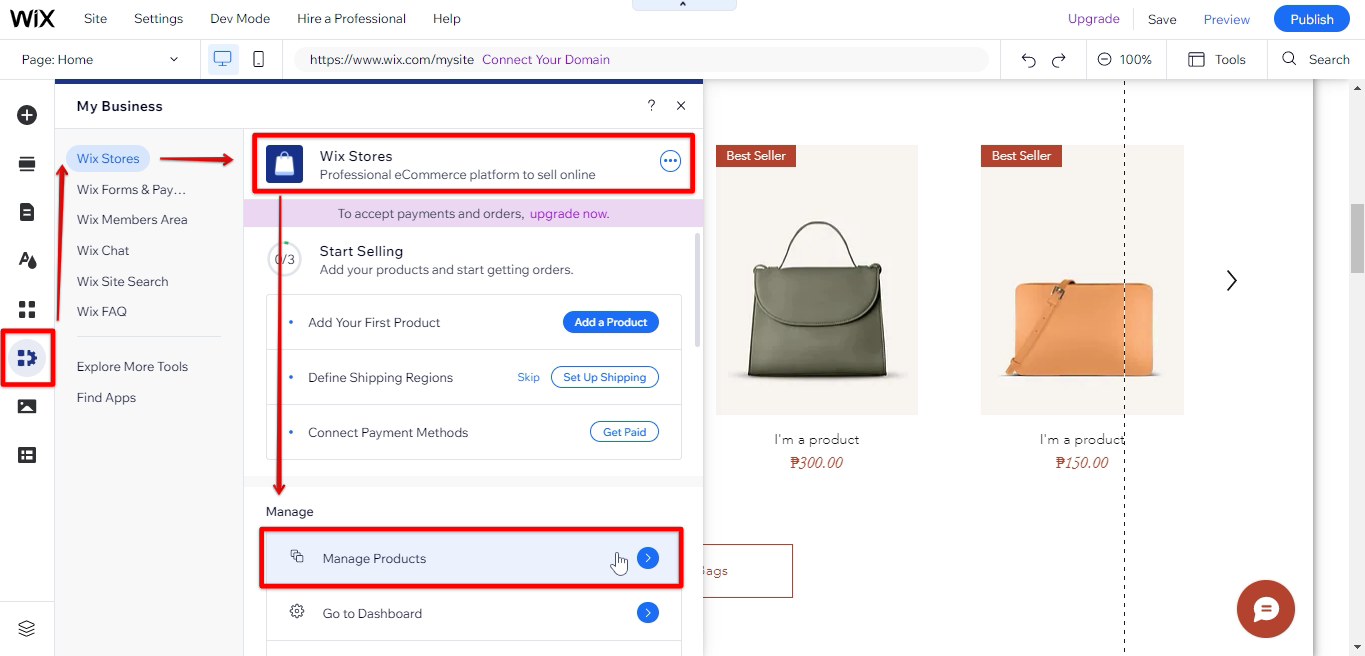Open the Site Design panel
1365x656 pixels.
click(x=27, y=259)
